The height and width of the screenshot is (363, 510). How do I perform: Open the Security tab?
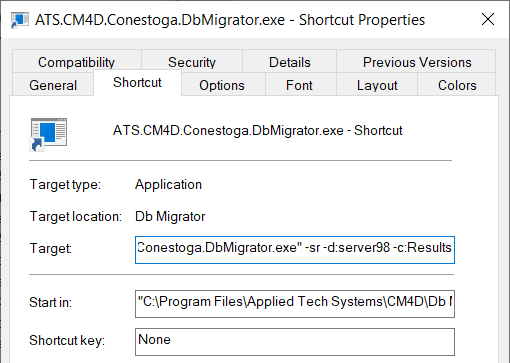coord(192,62)
